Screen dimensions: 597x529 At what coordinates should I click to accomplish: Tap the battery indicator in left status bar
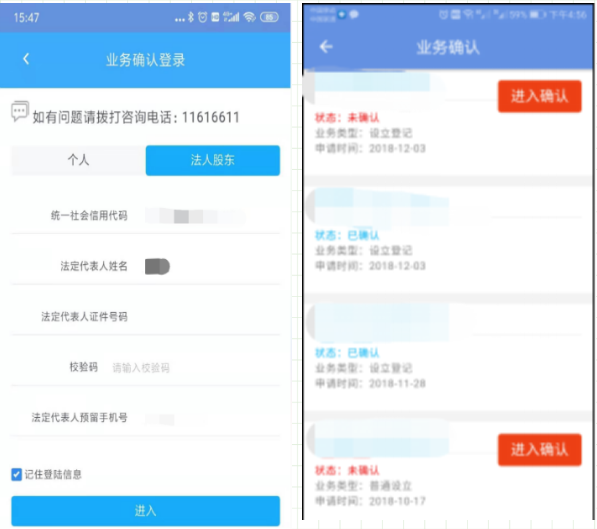pyautogui.click(x=269, y=17)
